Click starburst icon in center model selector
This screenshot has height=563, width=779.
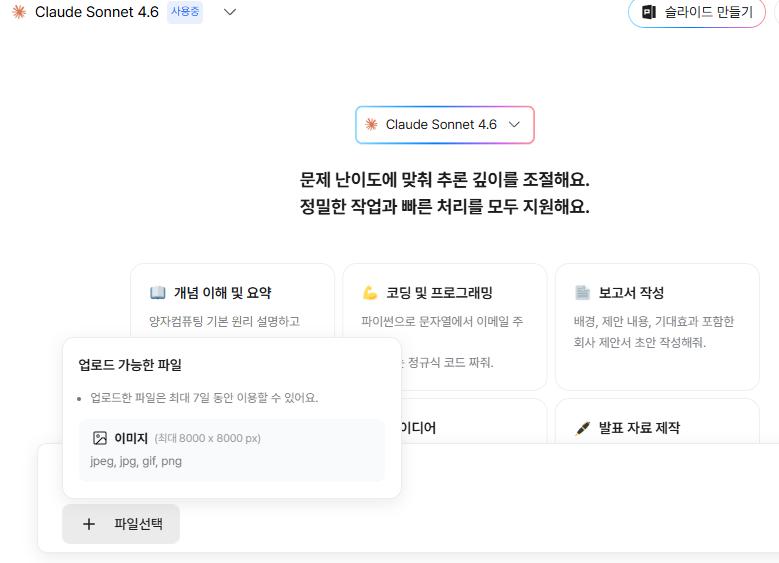[371, 124]
